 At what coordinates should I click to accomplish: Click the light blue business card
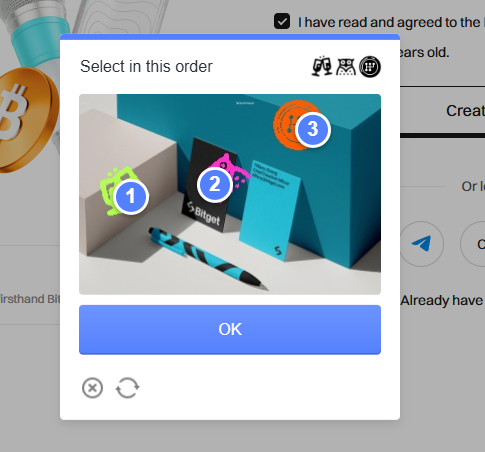click(x=268, y=211)
